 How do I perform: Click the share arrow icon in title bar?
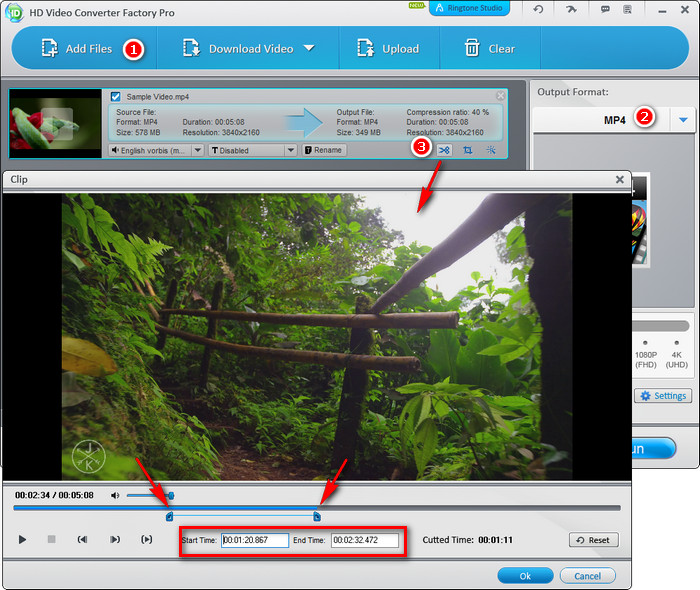point(571,9)
